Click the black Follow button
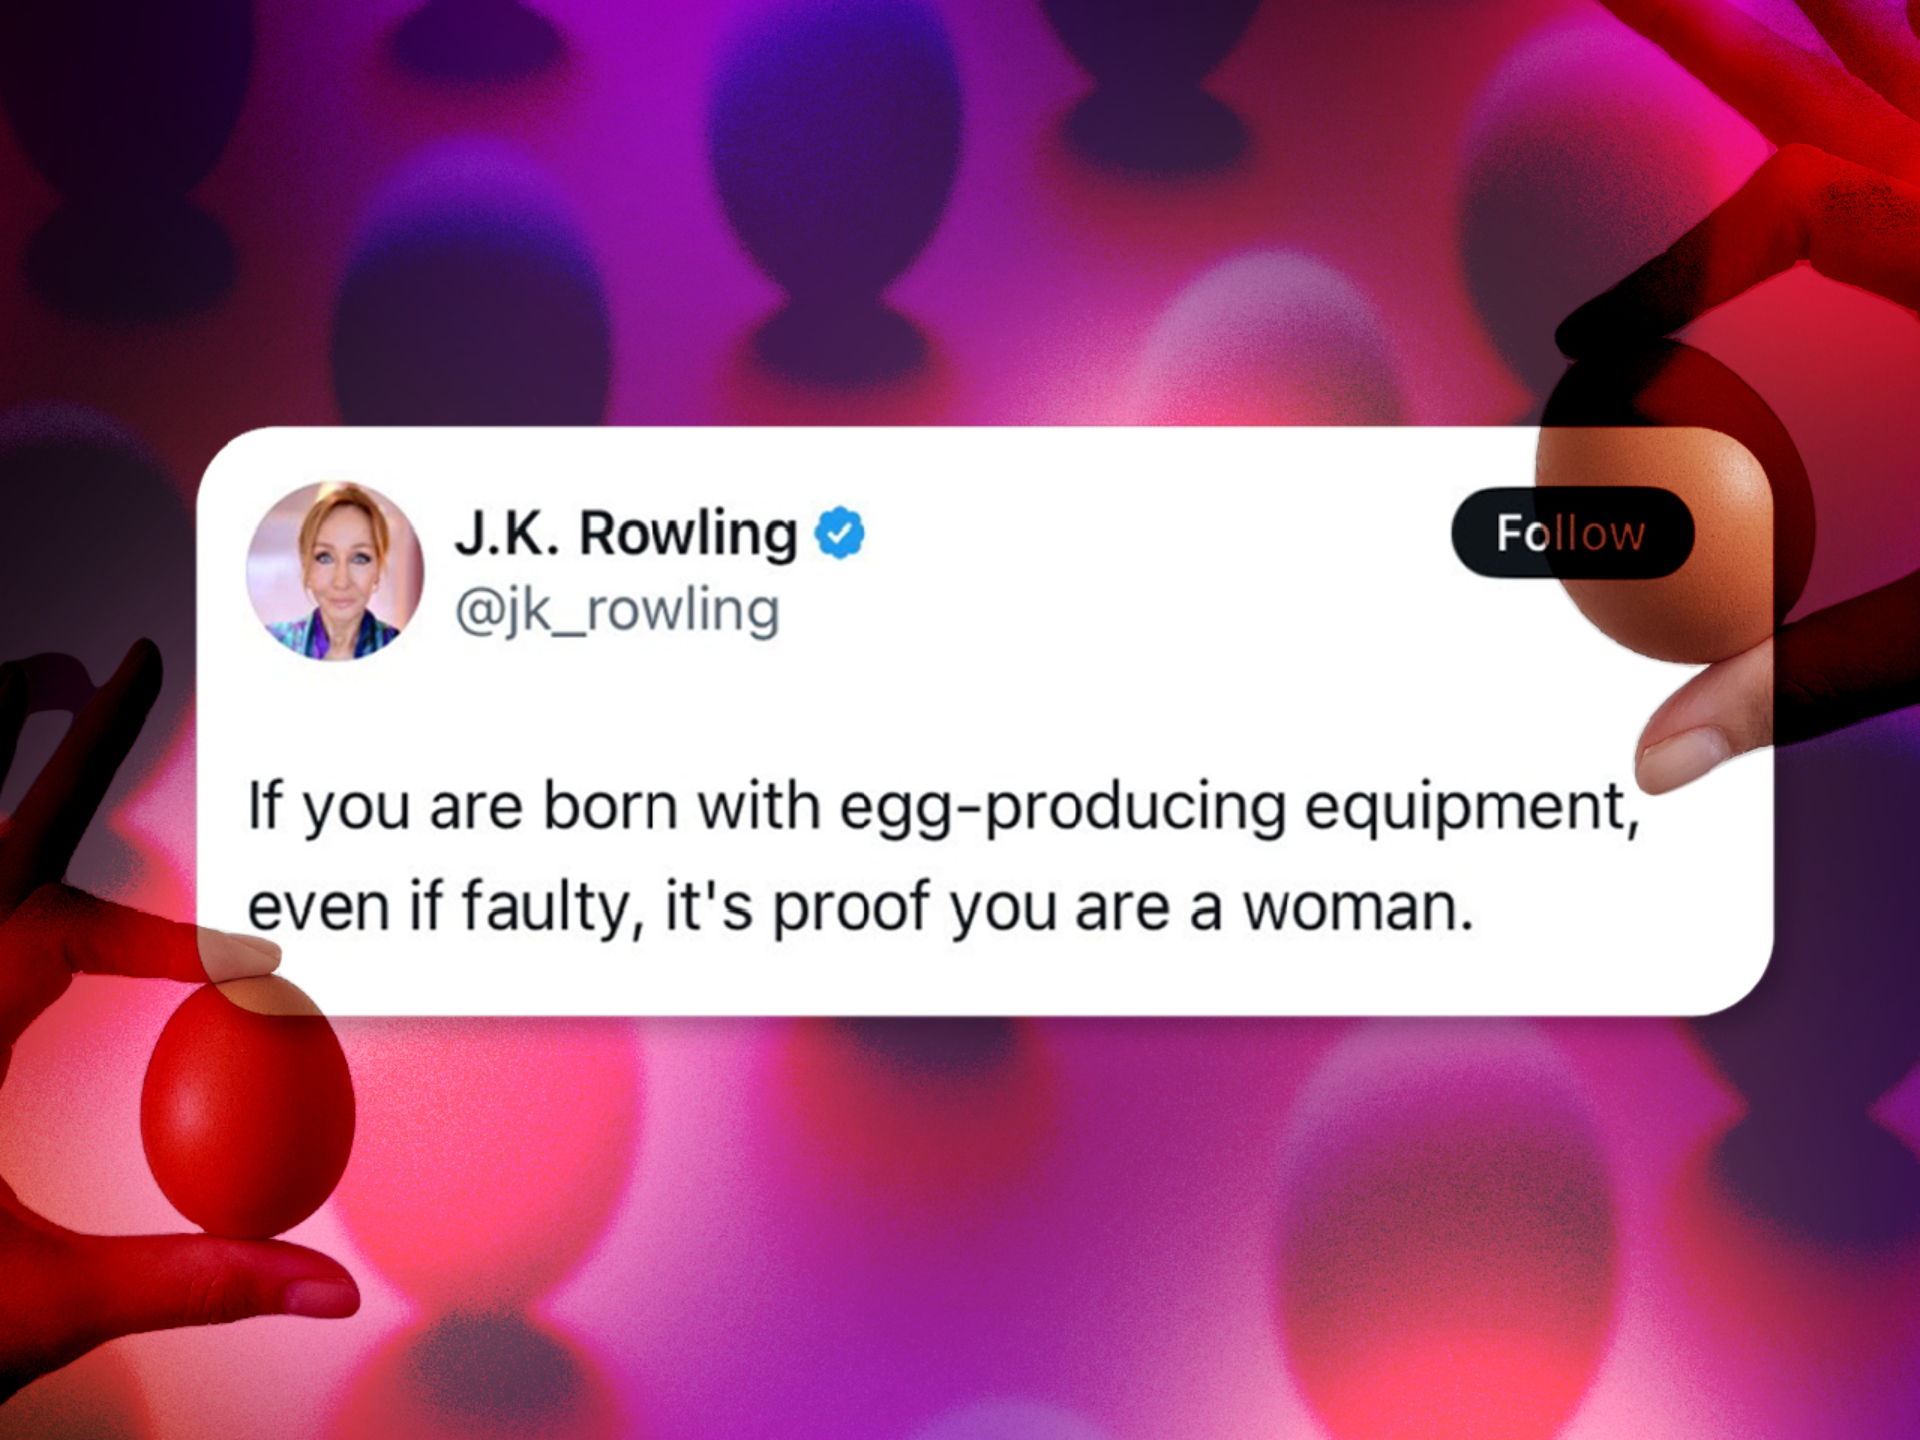The height and width of the screenshot is (1440, 1920). coord(1572,533)
